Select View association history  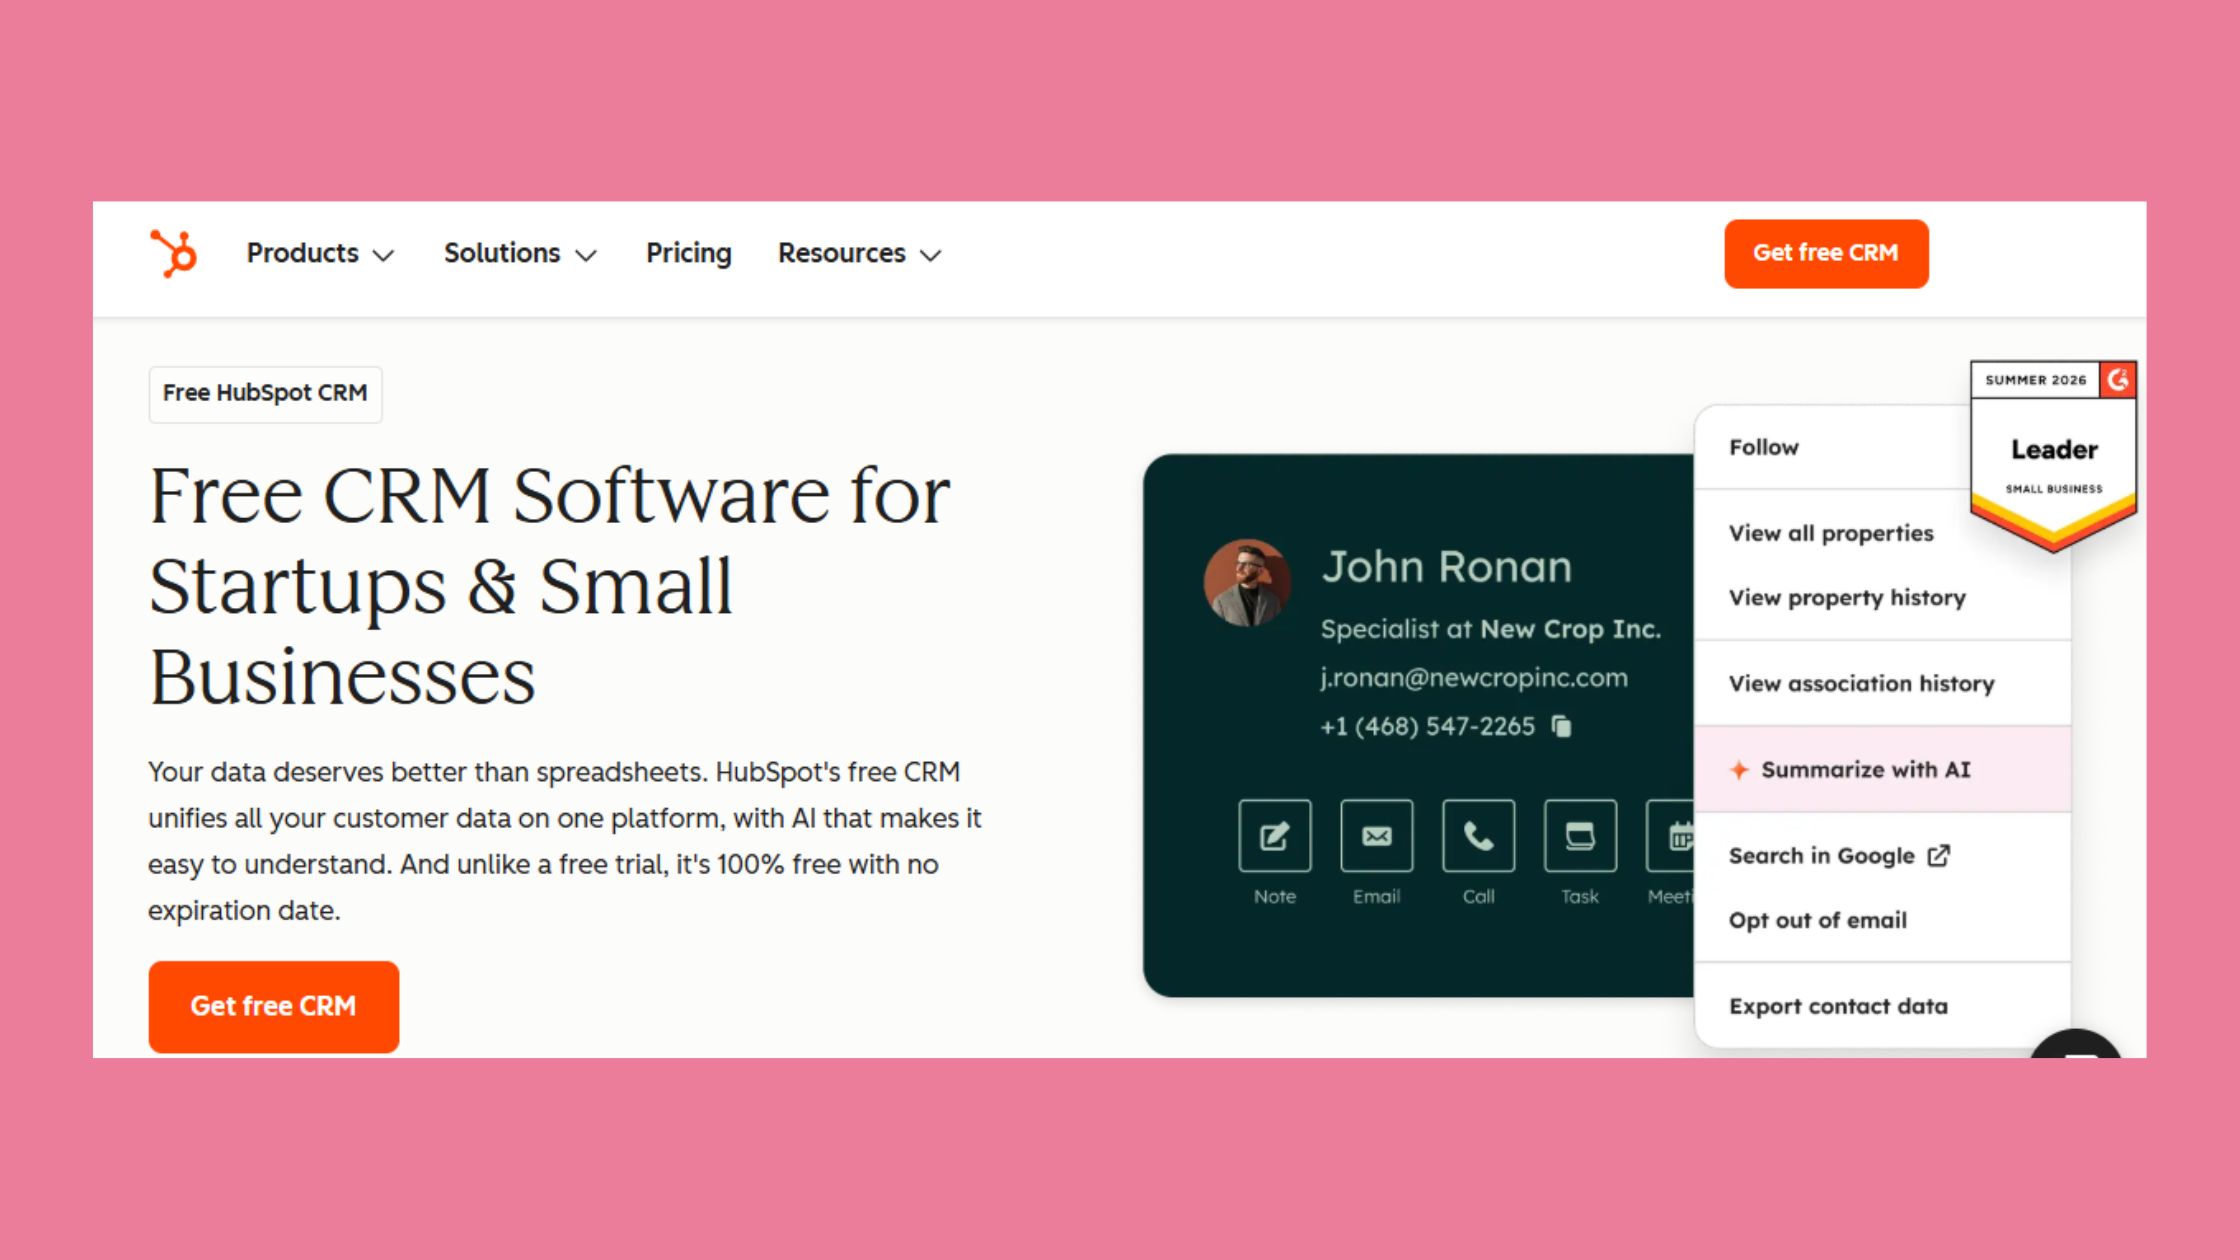pyautogui.click(x=1861, y=684)
